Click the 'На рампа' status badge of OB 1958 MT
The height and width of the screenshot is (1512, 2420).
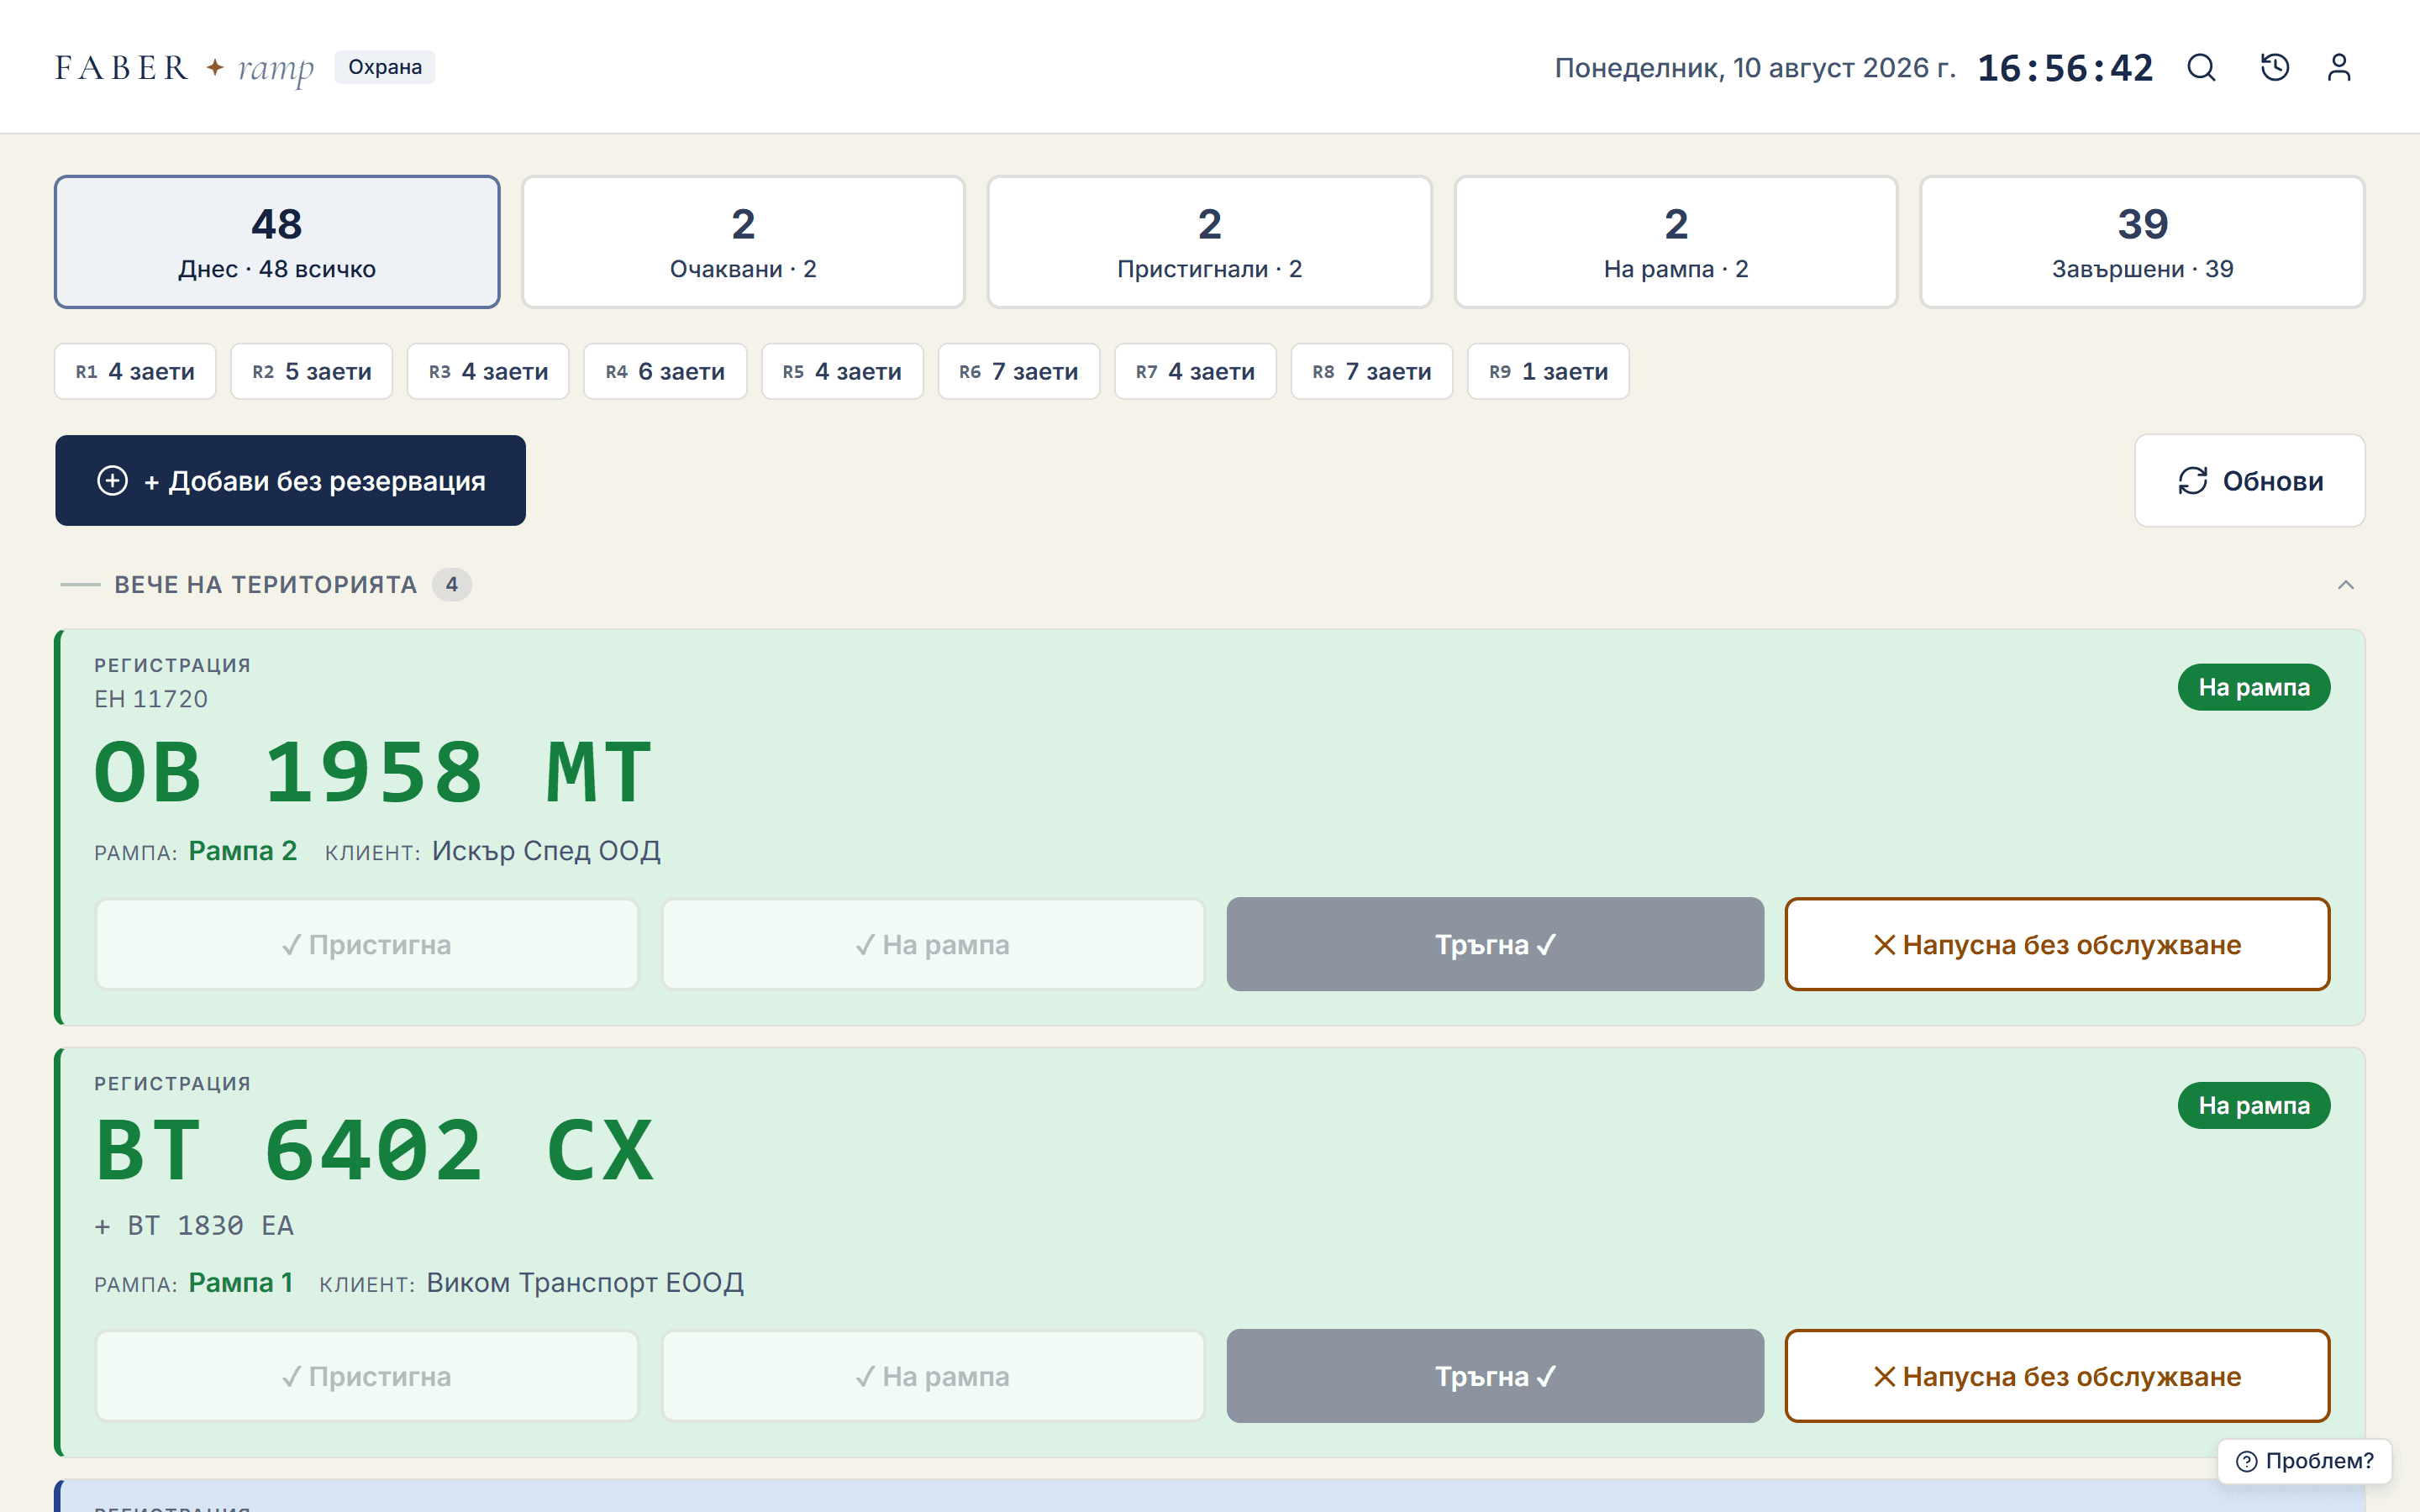tap(2254, 688)
